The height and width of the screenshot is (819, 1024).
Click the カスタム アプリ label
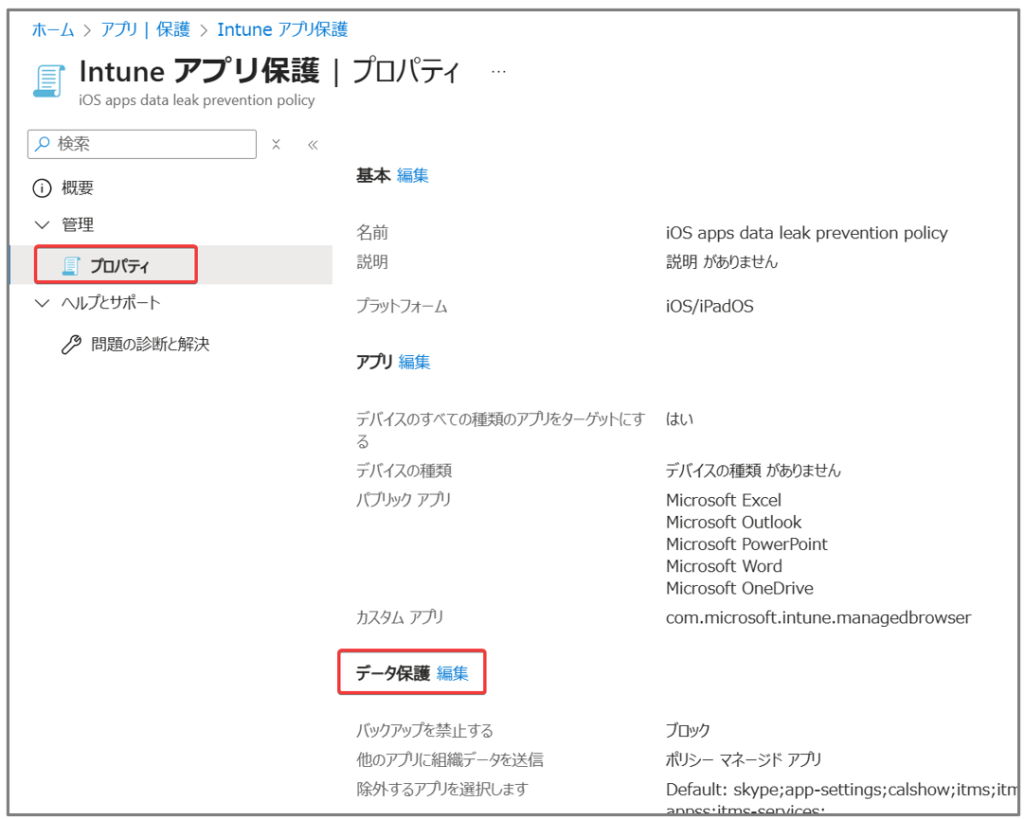400,618
